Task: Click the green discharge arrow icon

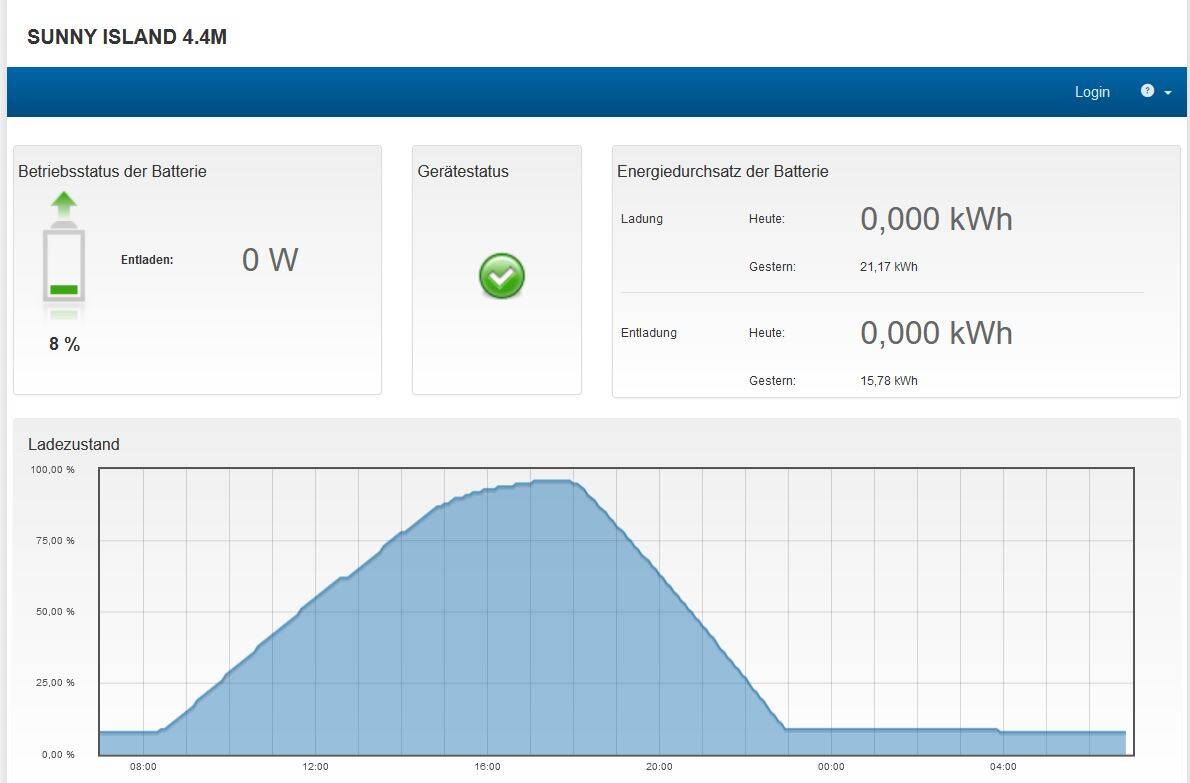Action: pyautogui.click(x=64, y=205)
